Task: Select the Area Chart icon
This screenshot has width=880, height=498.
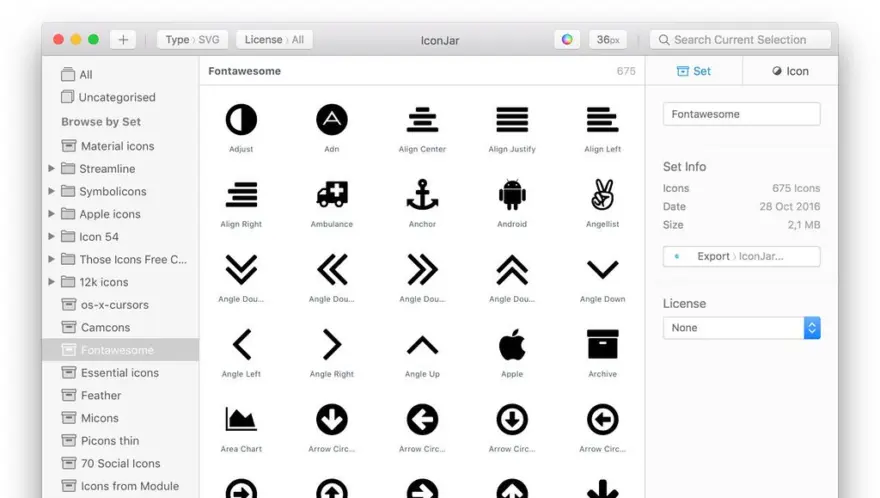Action: point(241,419)
